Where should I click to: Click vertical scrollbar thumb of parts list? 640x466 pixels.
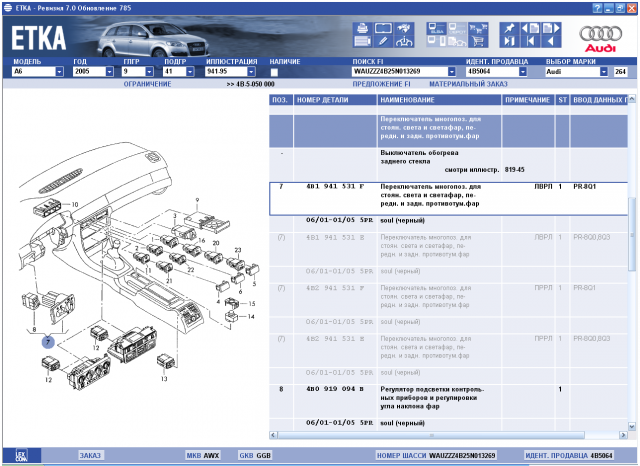632,233
